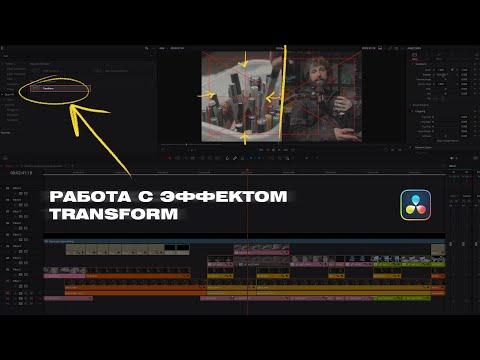Select the Open FX category

point(9,94)
